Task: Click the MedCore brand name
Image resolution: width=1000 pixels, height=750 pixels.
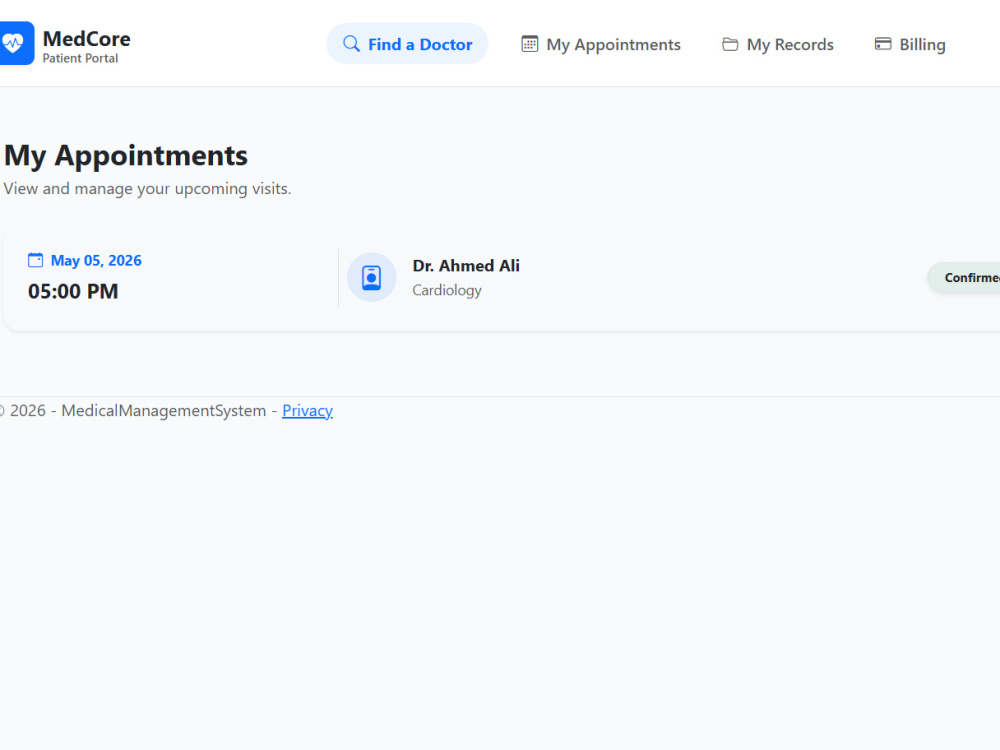Action: click(87, 38)
